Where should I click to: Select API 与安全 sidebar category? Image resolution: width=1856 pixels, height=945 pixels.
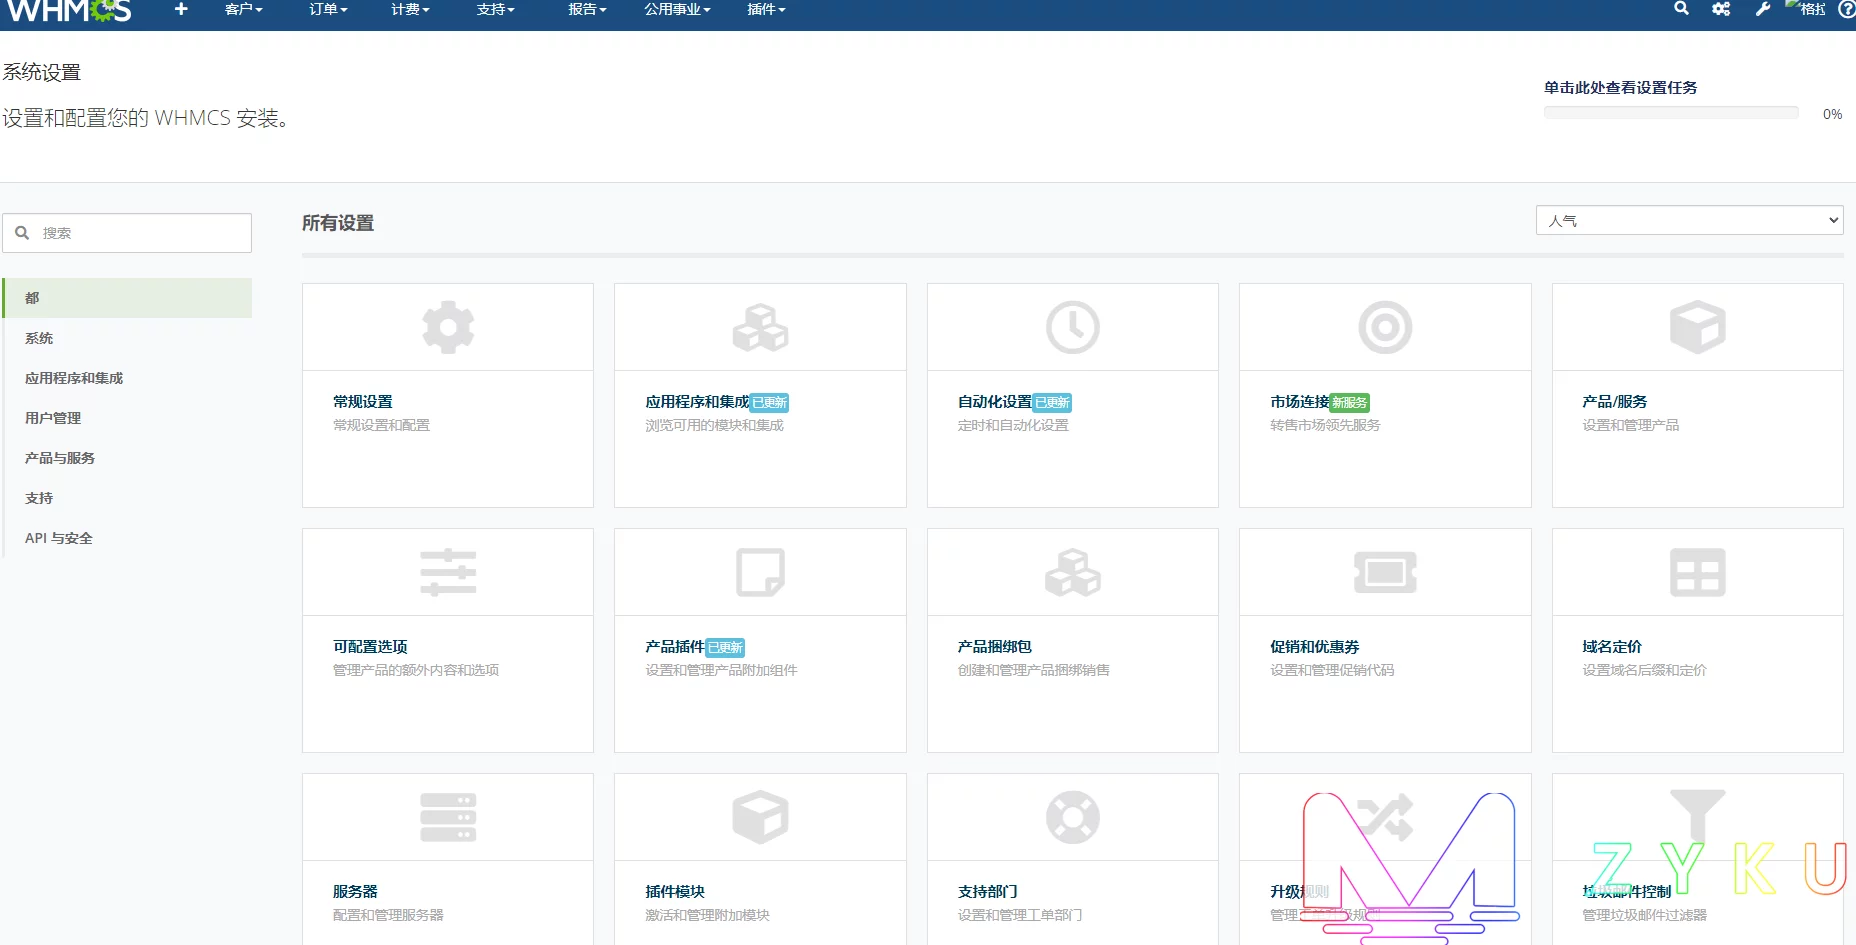[59, 538]
